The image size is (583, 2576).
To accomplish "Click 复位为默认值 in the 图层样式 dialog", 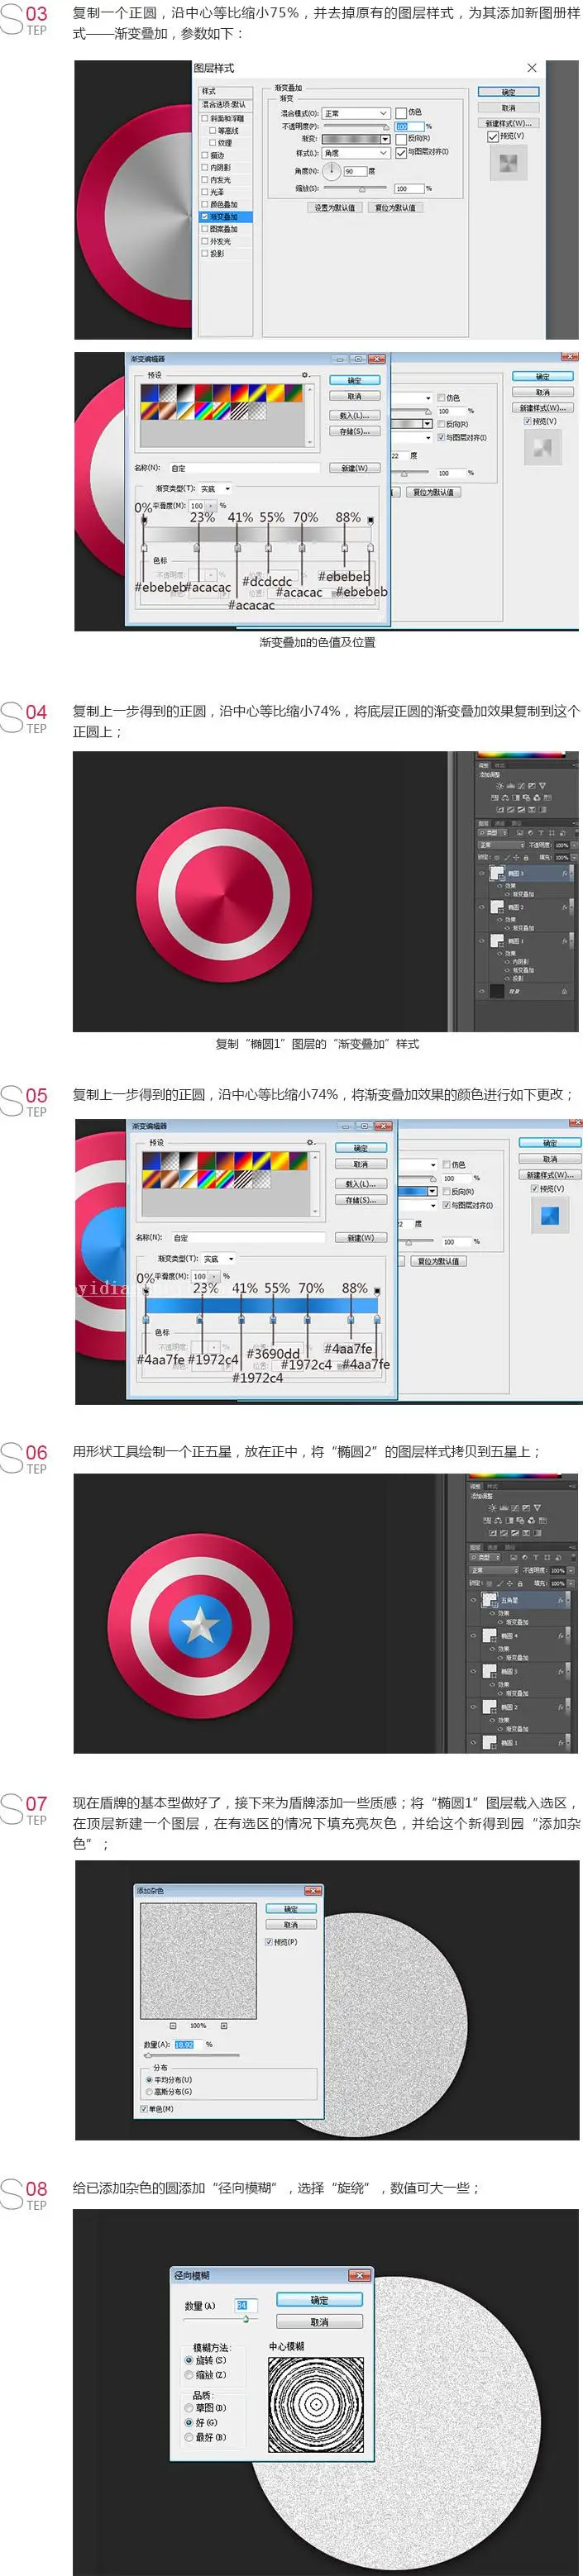I will tap(395, 208).
